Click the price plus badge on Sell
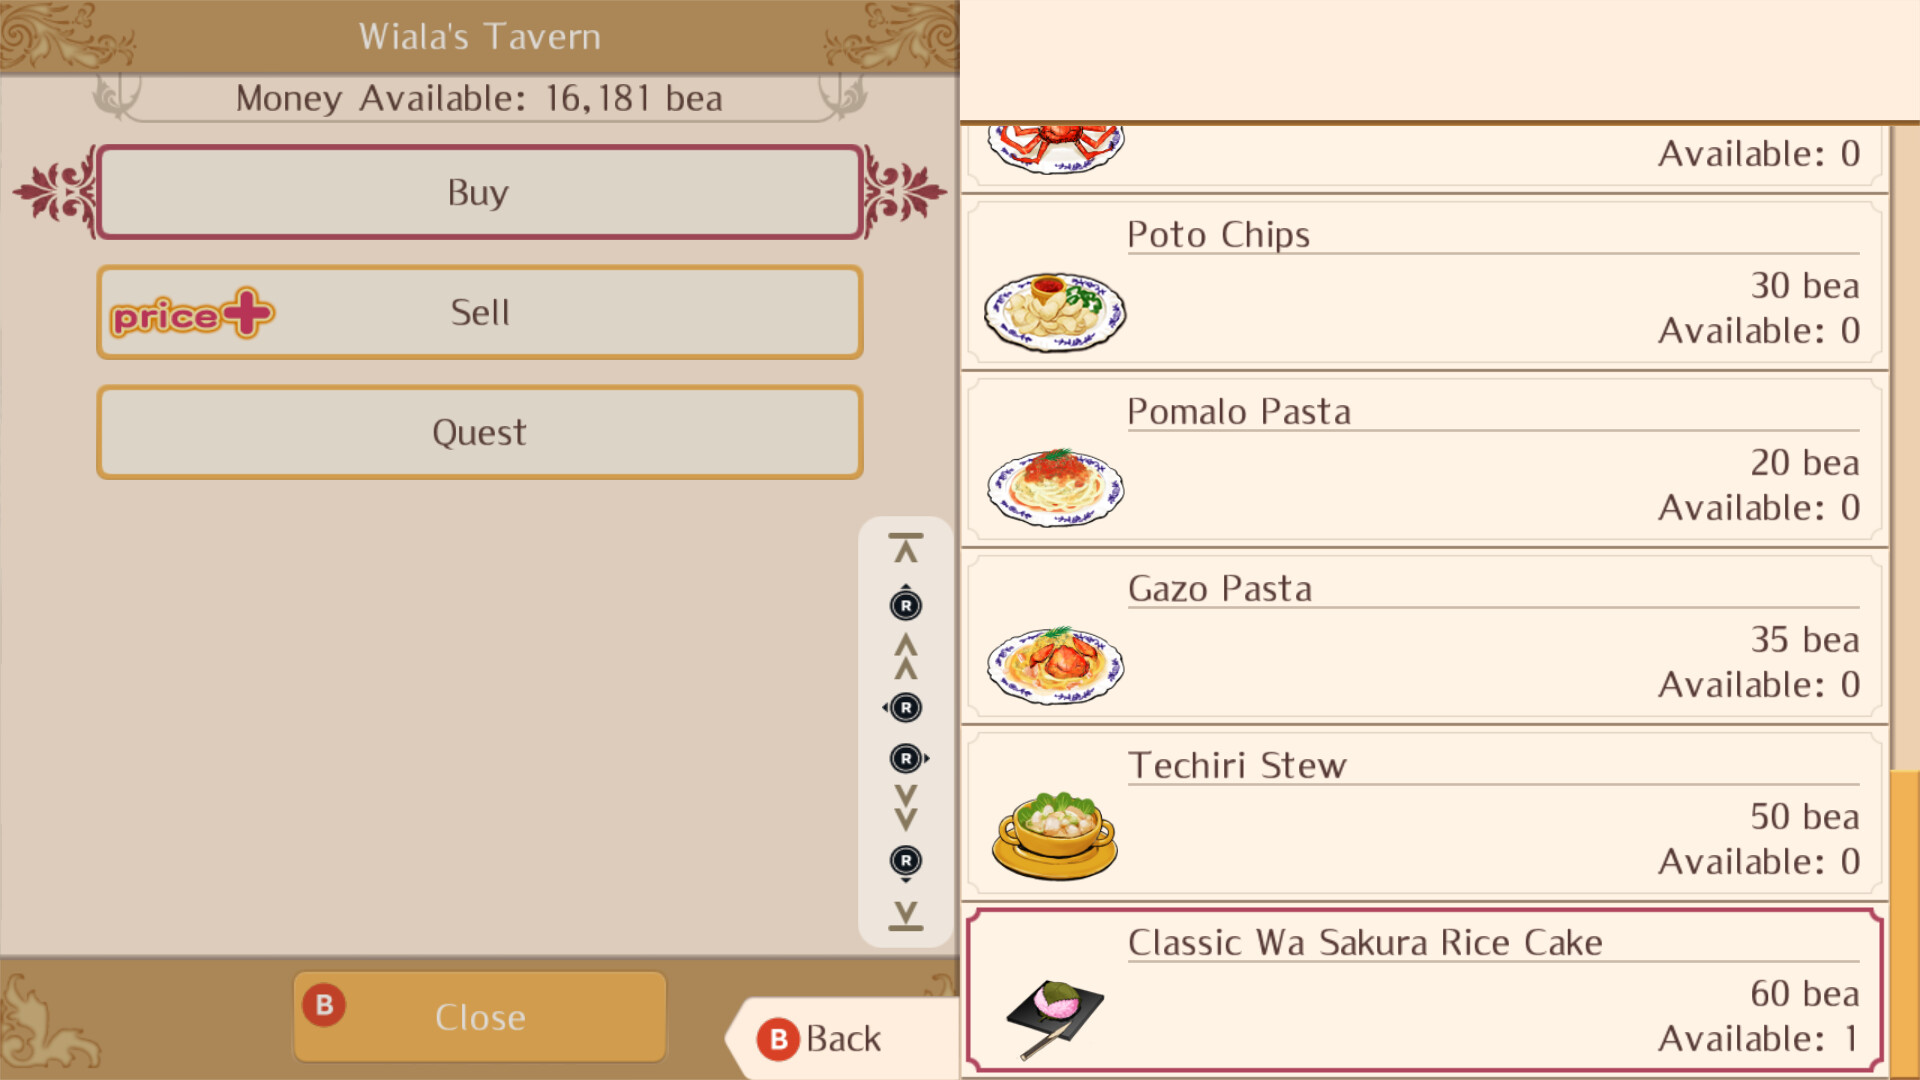This screenshot has width=1920, height=1080. click(191, 314)
